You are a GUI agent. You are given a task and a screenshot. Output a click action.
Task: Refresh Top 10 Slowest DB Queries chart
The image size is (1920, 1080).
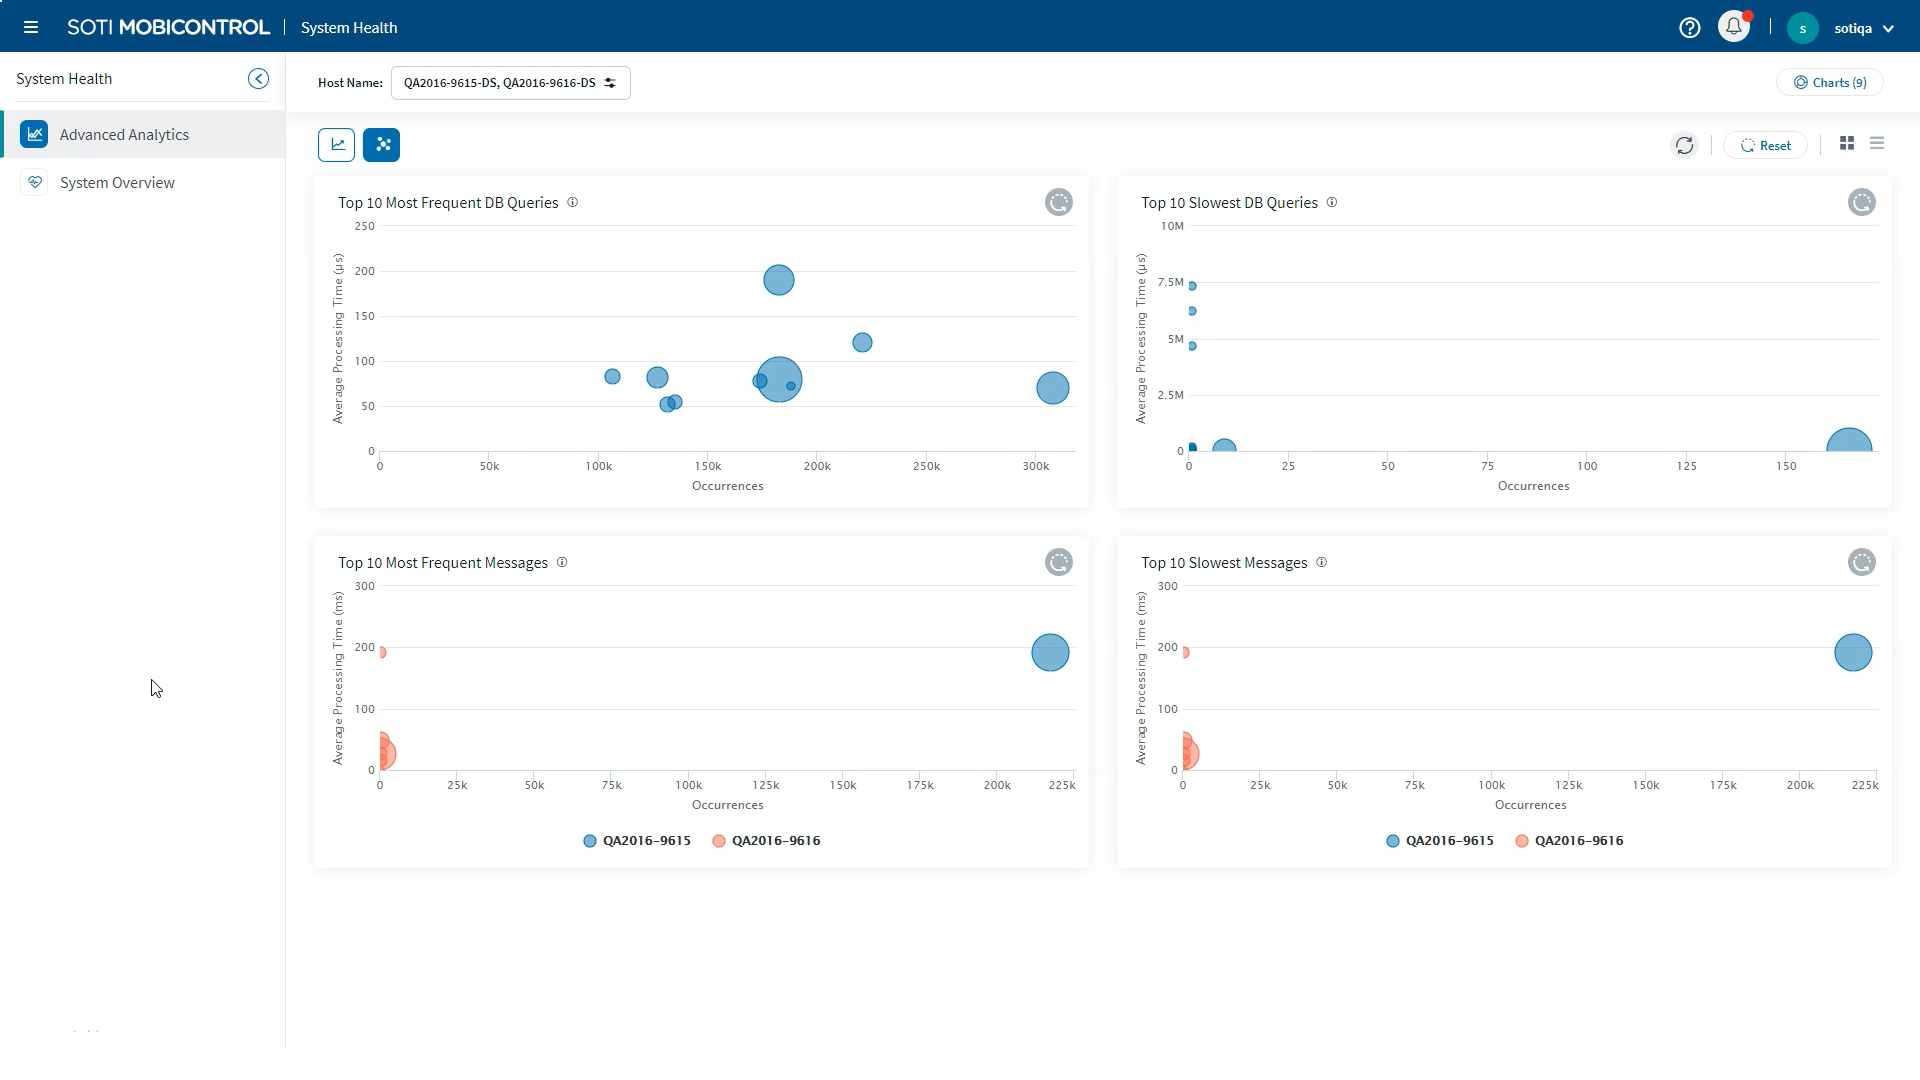tap(1862, 202)
